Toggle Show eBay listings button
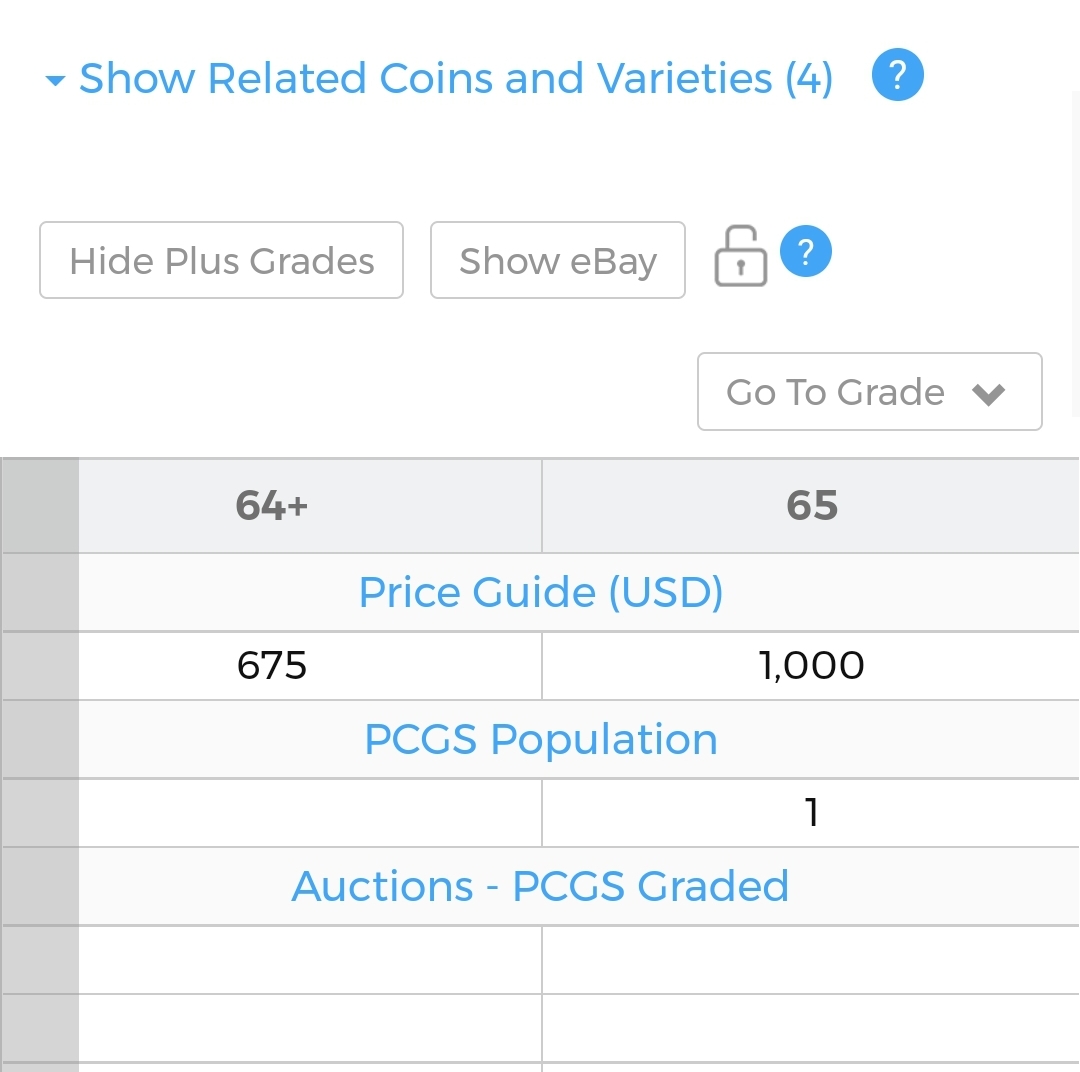 (x=557, y=260)
